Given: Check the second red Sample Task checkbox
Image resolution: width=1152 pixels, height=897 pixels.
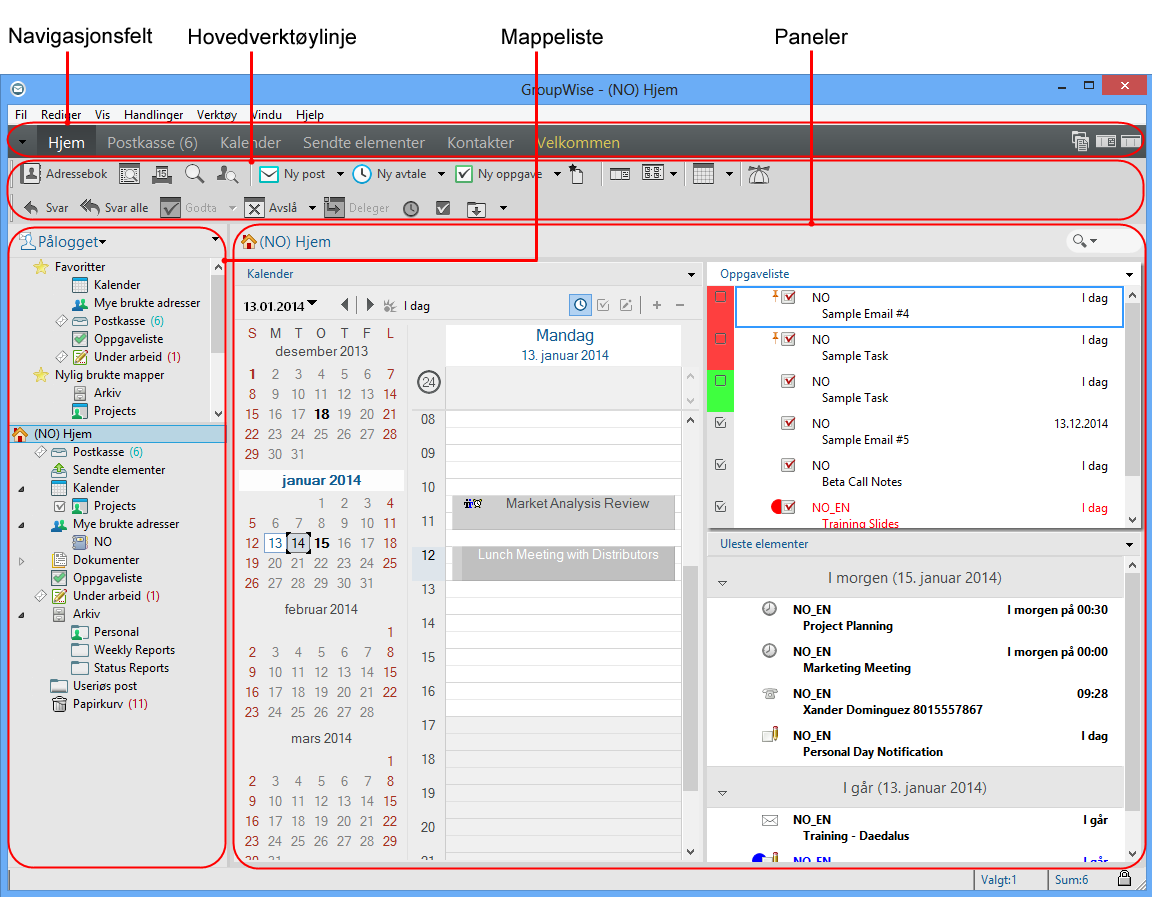Looking at the screenshot, I should [721, 339].
